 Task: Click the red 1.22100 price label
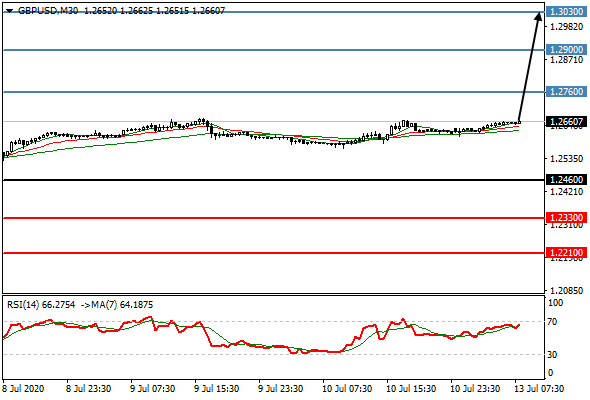[x=566, y=252]
